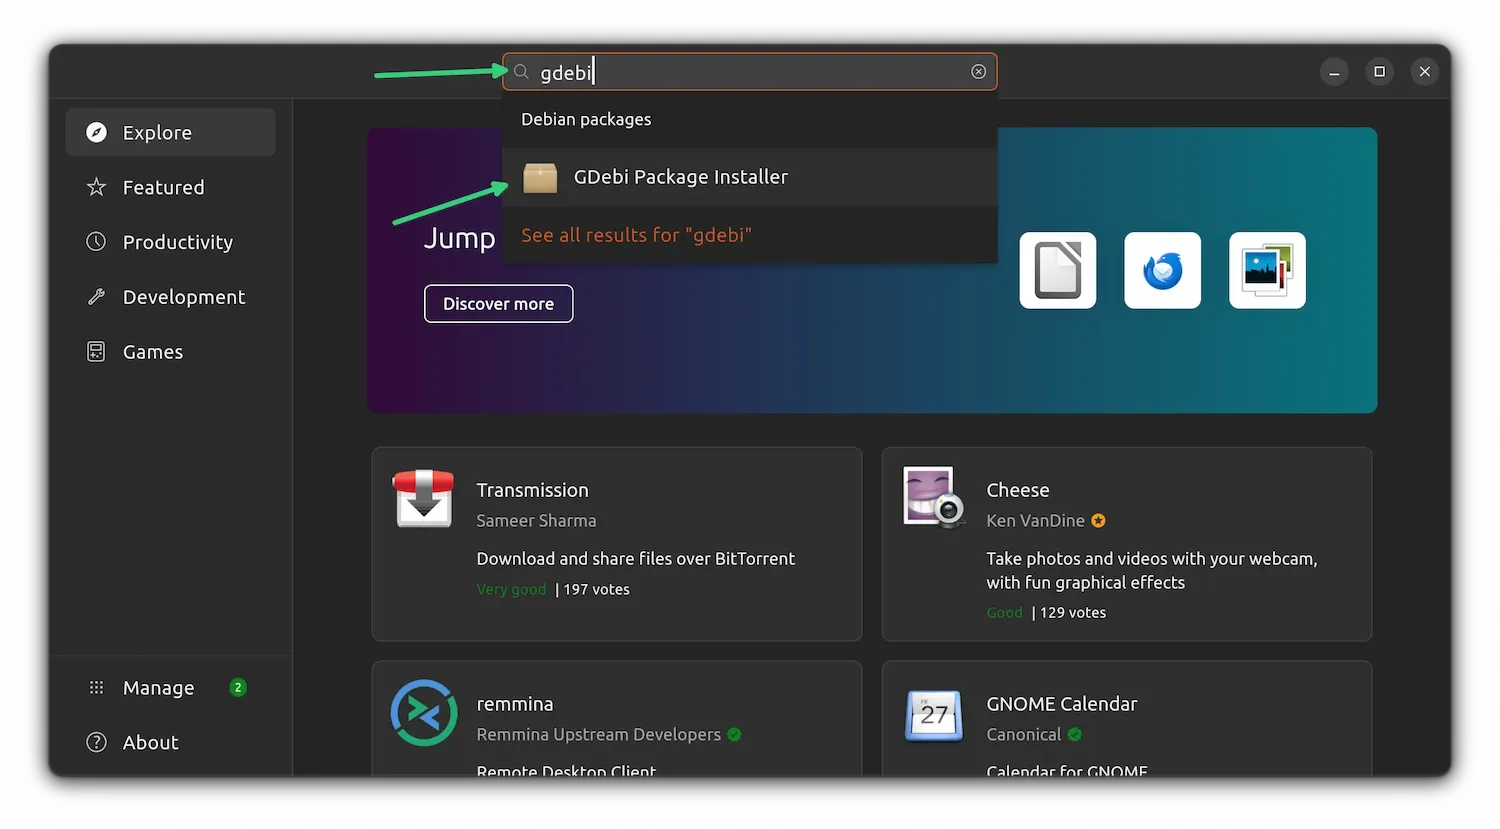Open the GNOME Calendar app title

coord(1062,704)
